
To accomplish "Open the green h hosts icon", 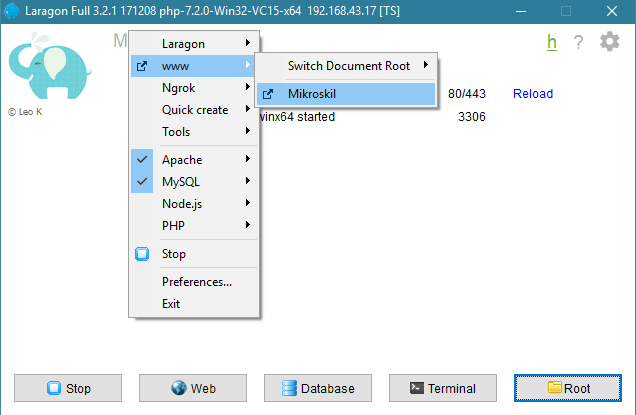I will pos(552,42).
